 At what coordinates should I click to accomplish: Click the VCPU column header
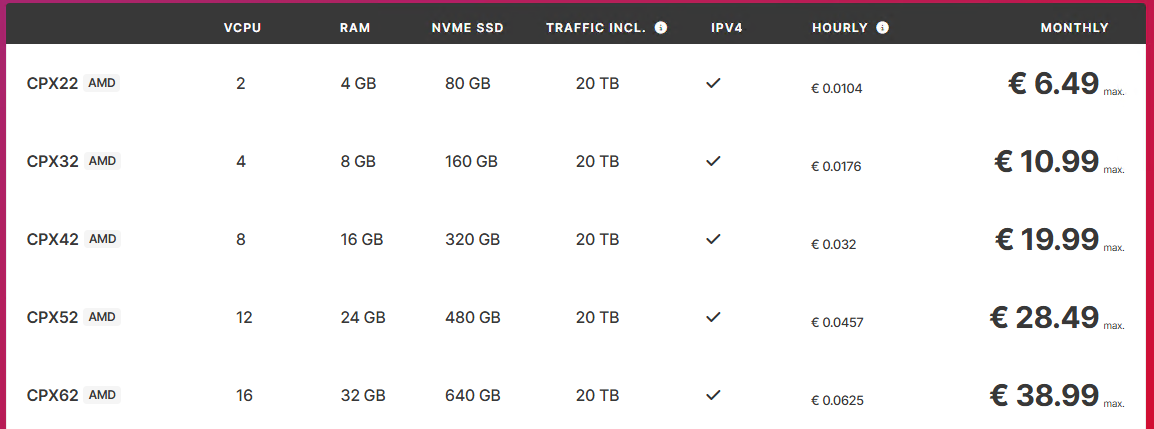point(242,28)
